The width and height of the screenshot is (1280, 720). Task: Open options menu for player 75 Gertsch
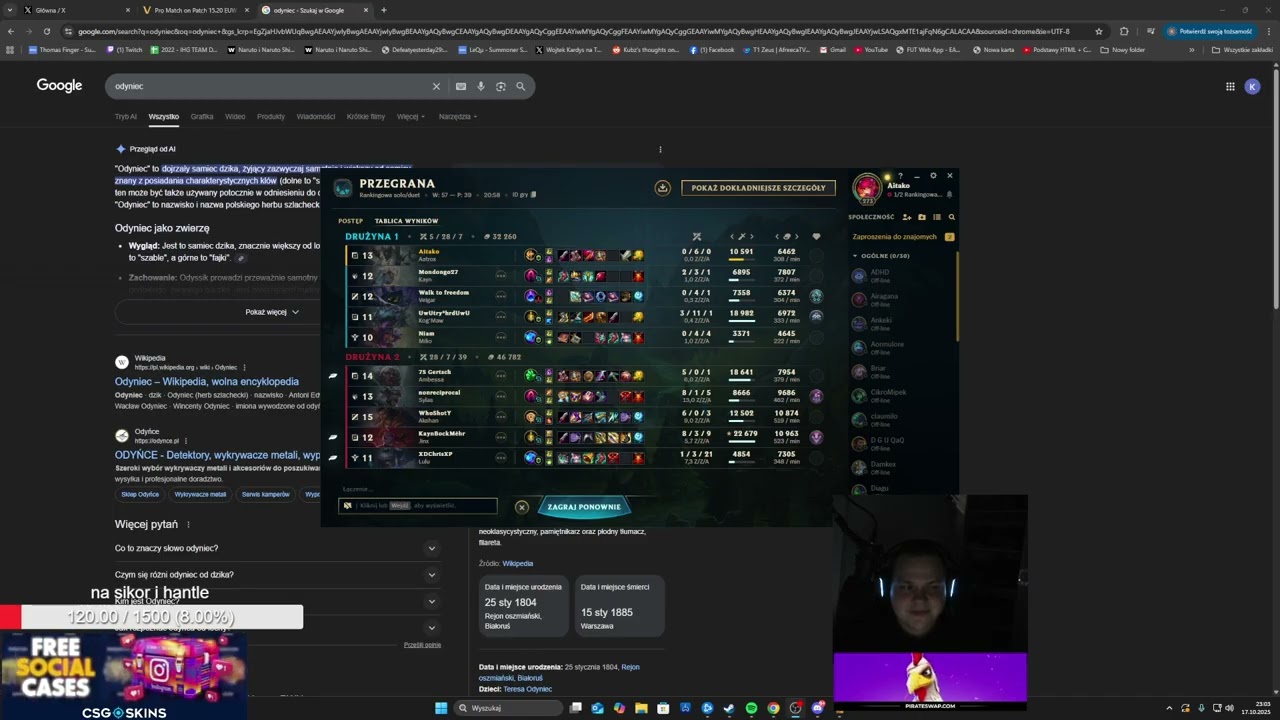coord(501,376)
